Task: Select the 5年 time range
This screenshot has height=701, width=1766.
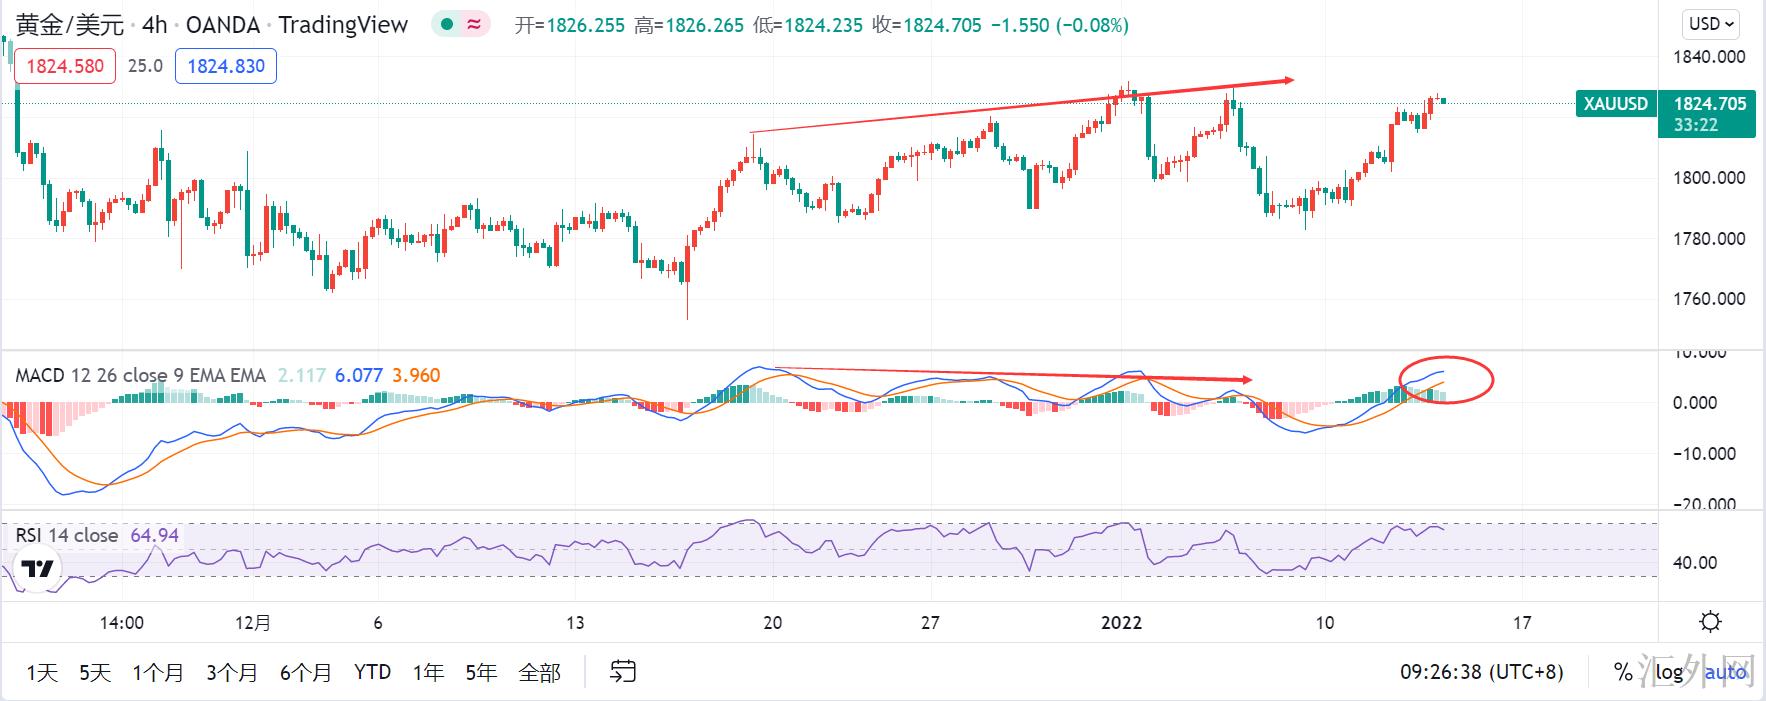Action: pos(481,672)
